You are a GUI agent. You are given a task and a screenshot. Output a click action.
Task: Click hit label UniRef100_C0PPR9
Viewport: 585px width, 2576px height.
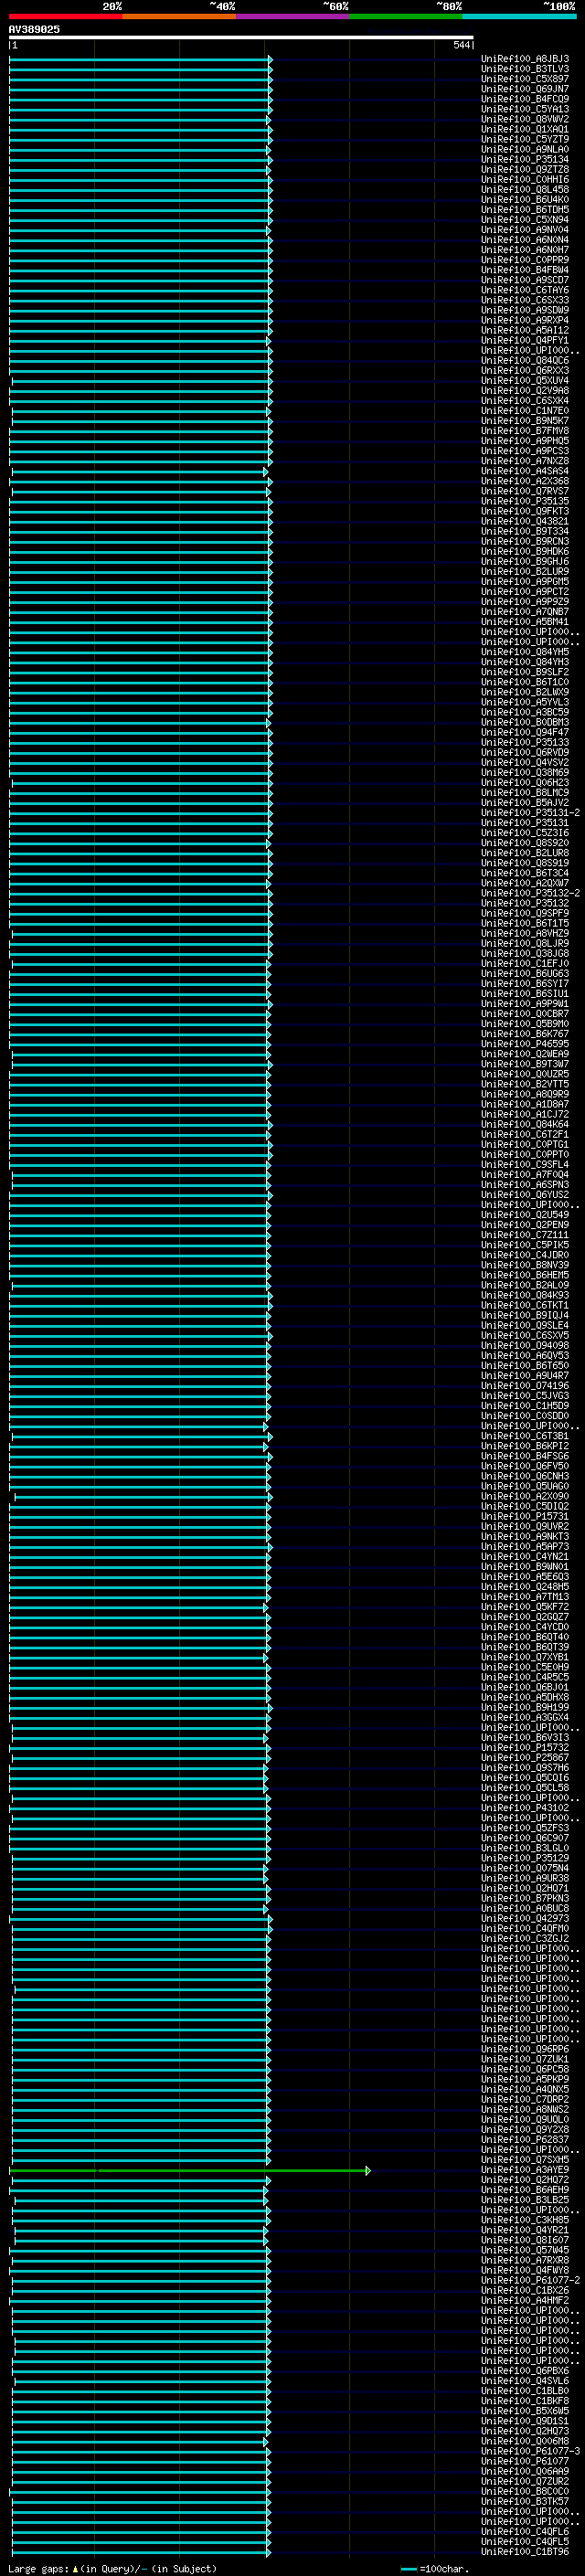point(524,260)
